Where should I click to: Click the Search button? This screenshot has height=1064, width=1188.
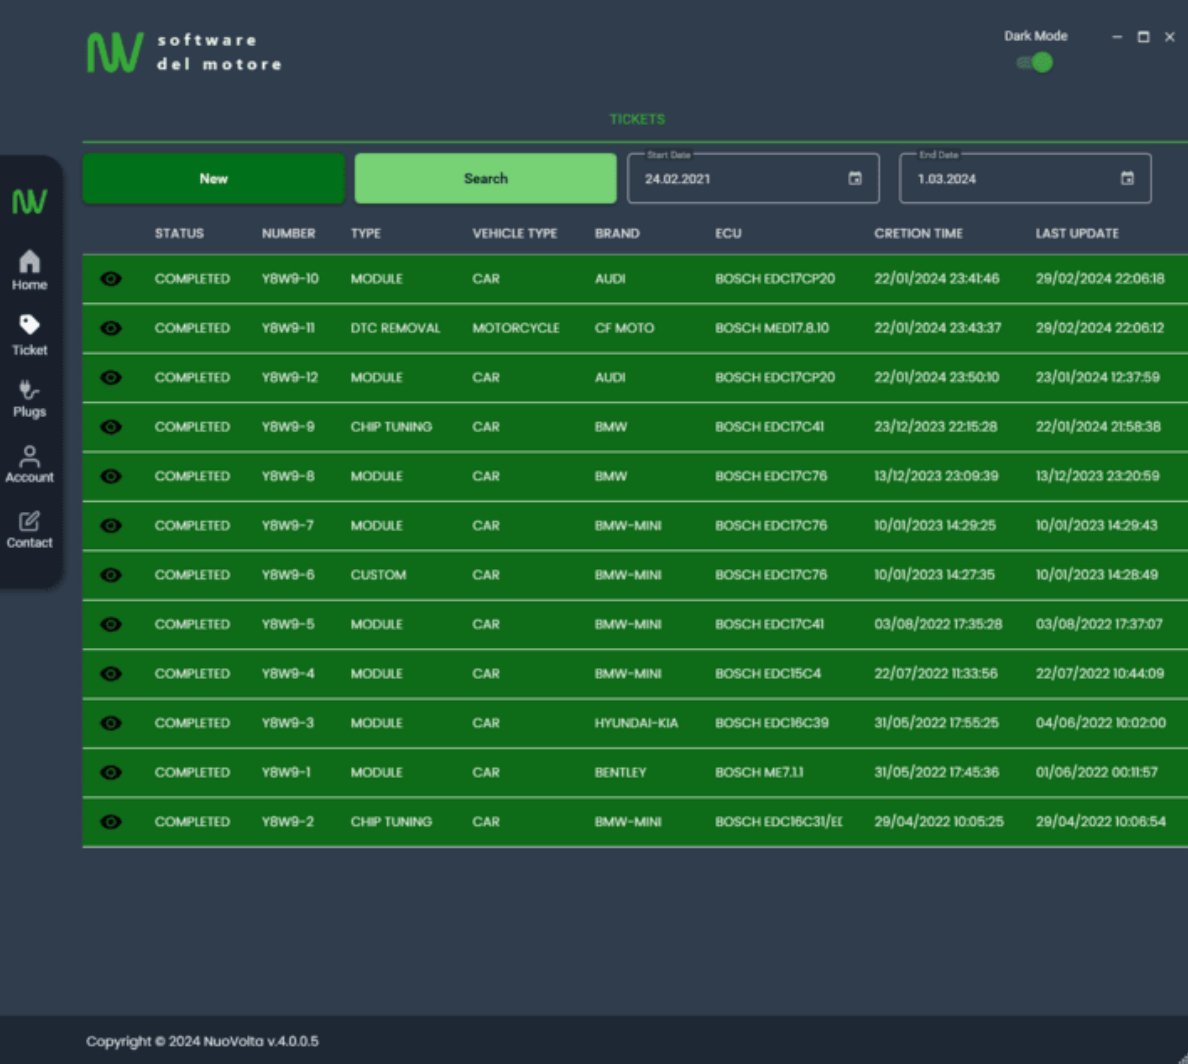click(x=485, y=179)
